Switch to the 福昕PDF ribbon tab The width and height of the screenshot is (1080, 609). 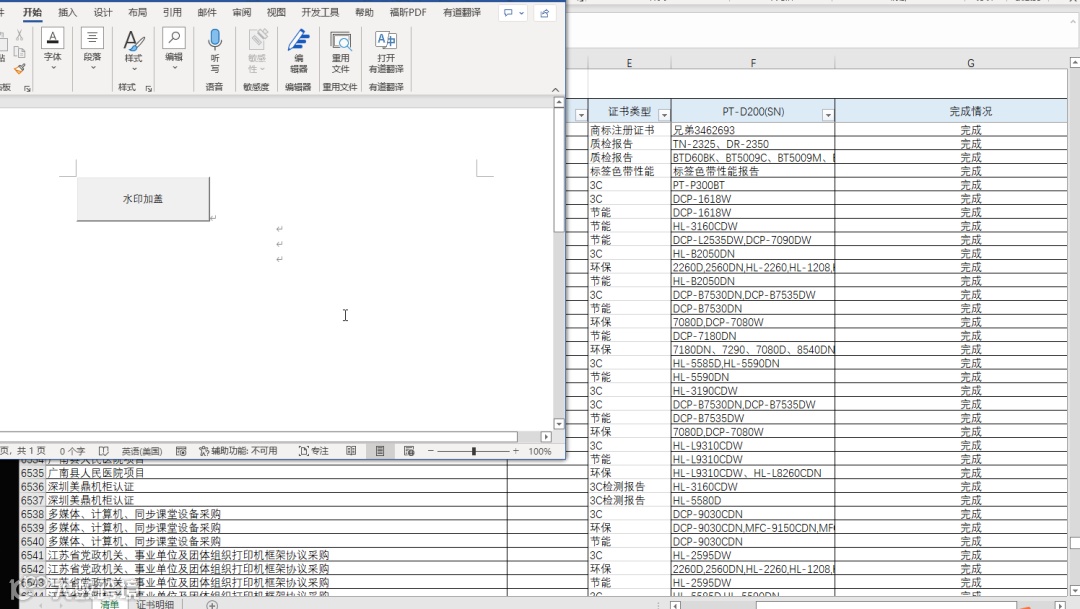coord(408,12)
